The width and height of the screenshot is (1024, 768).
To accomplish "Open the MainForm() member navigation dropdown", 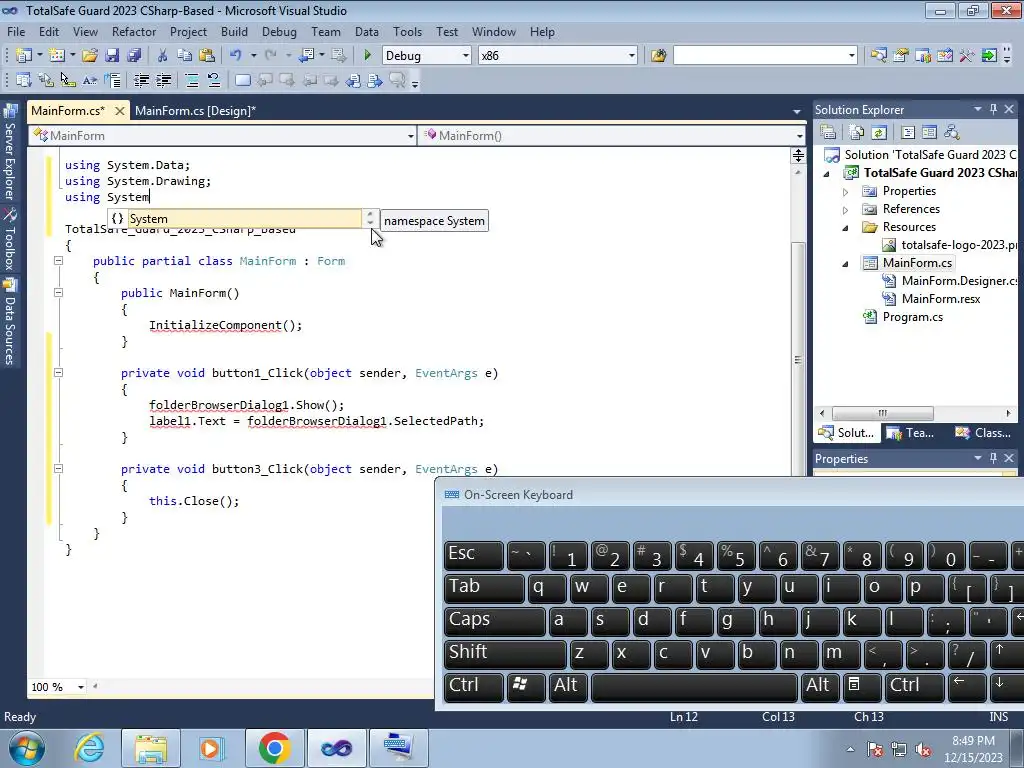I will (799, 136).
